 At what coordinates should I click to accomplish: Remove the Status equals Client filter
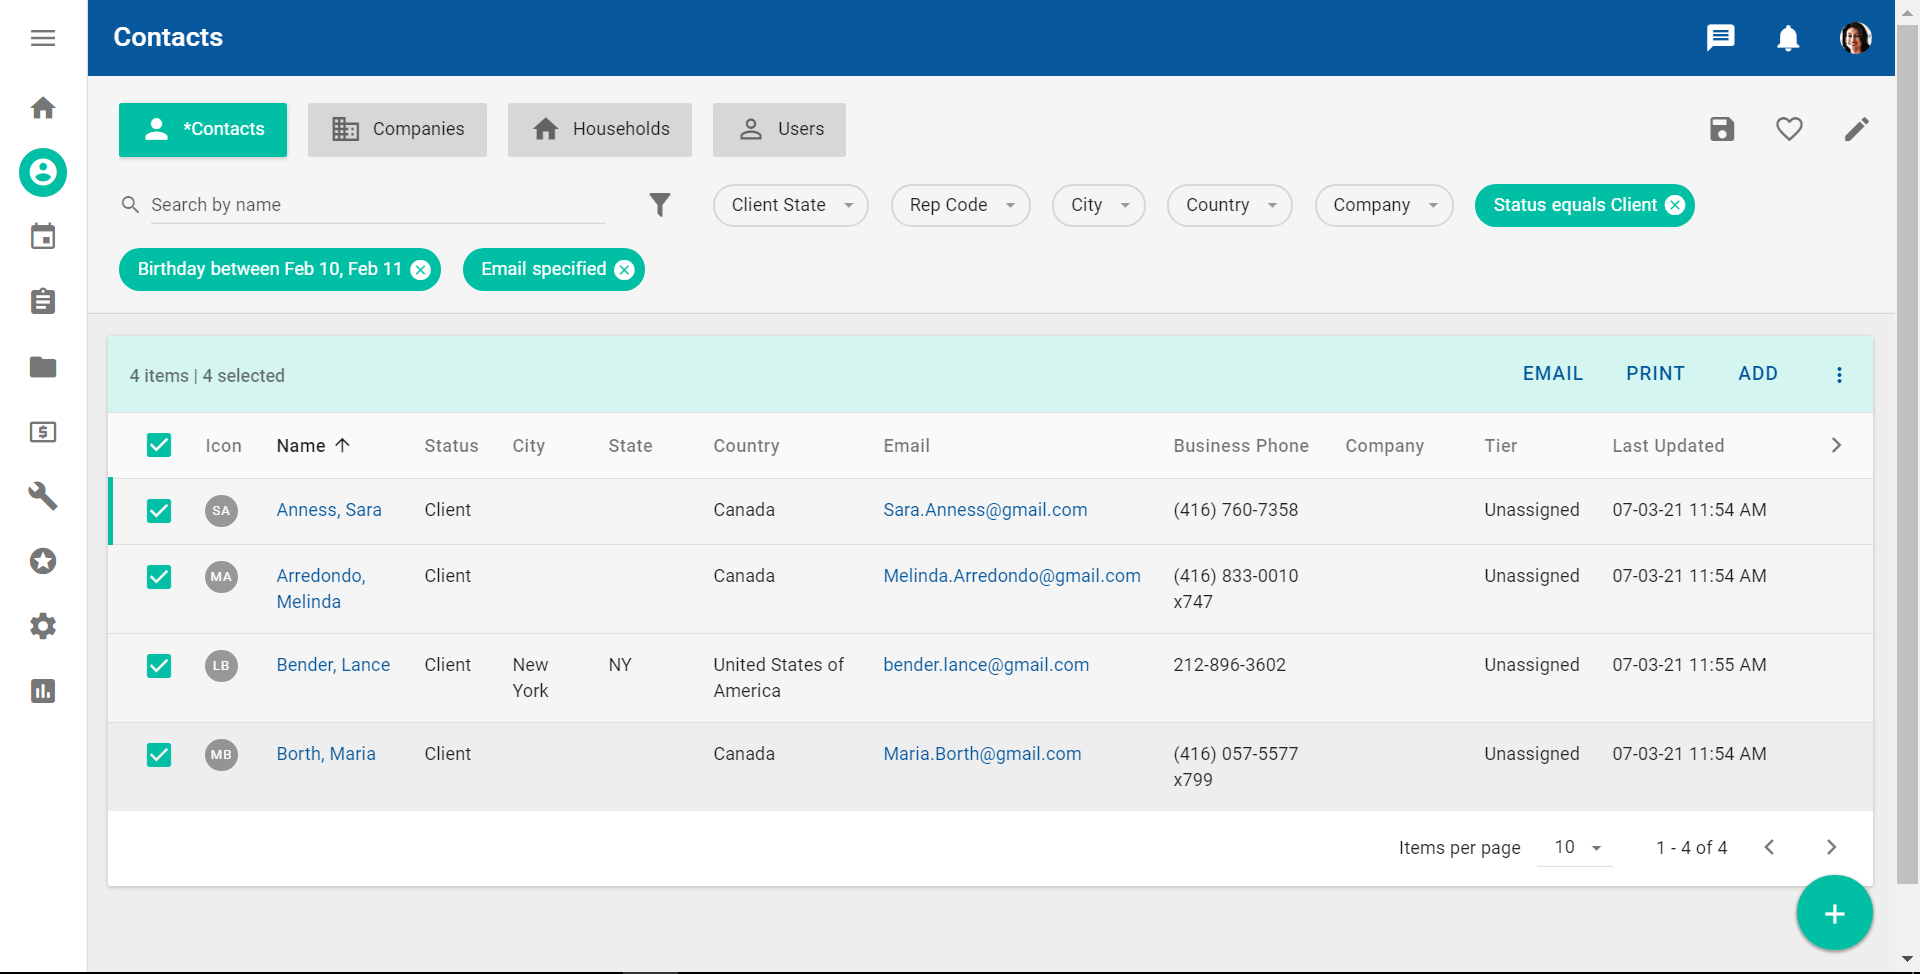click(x=1675, y=205)
